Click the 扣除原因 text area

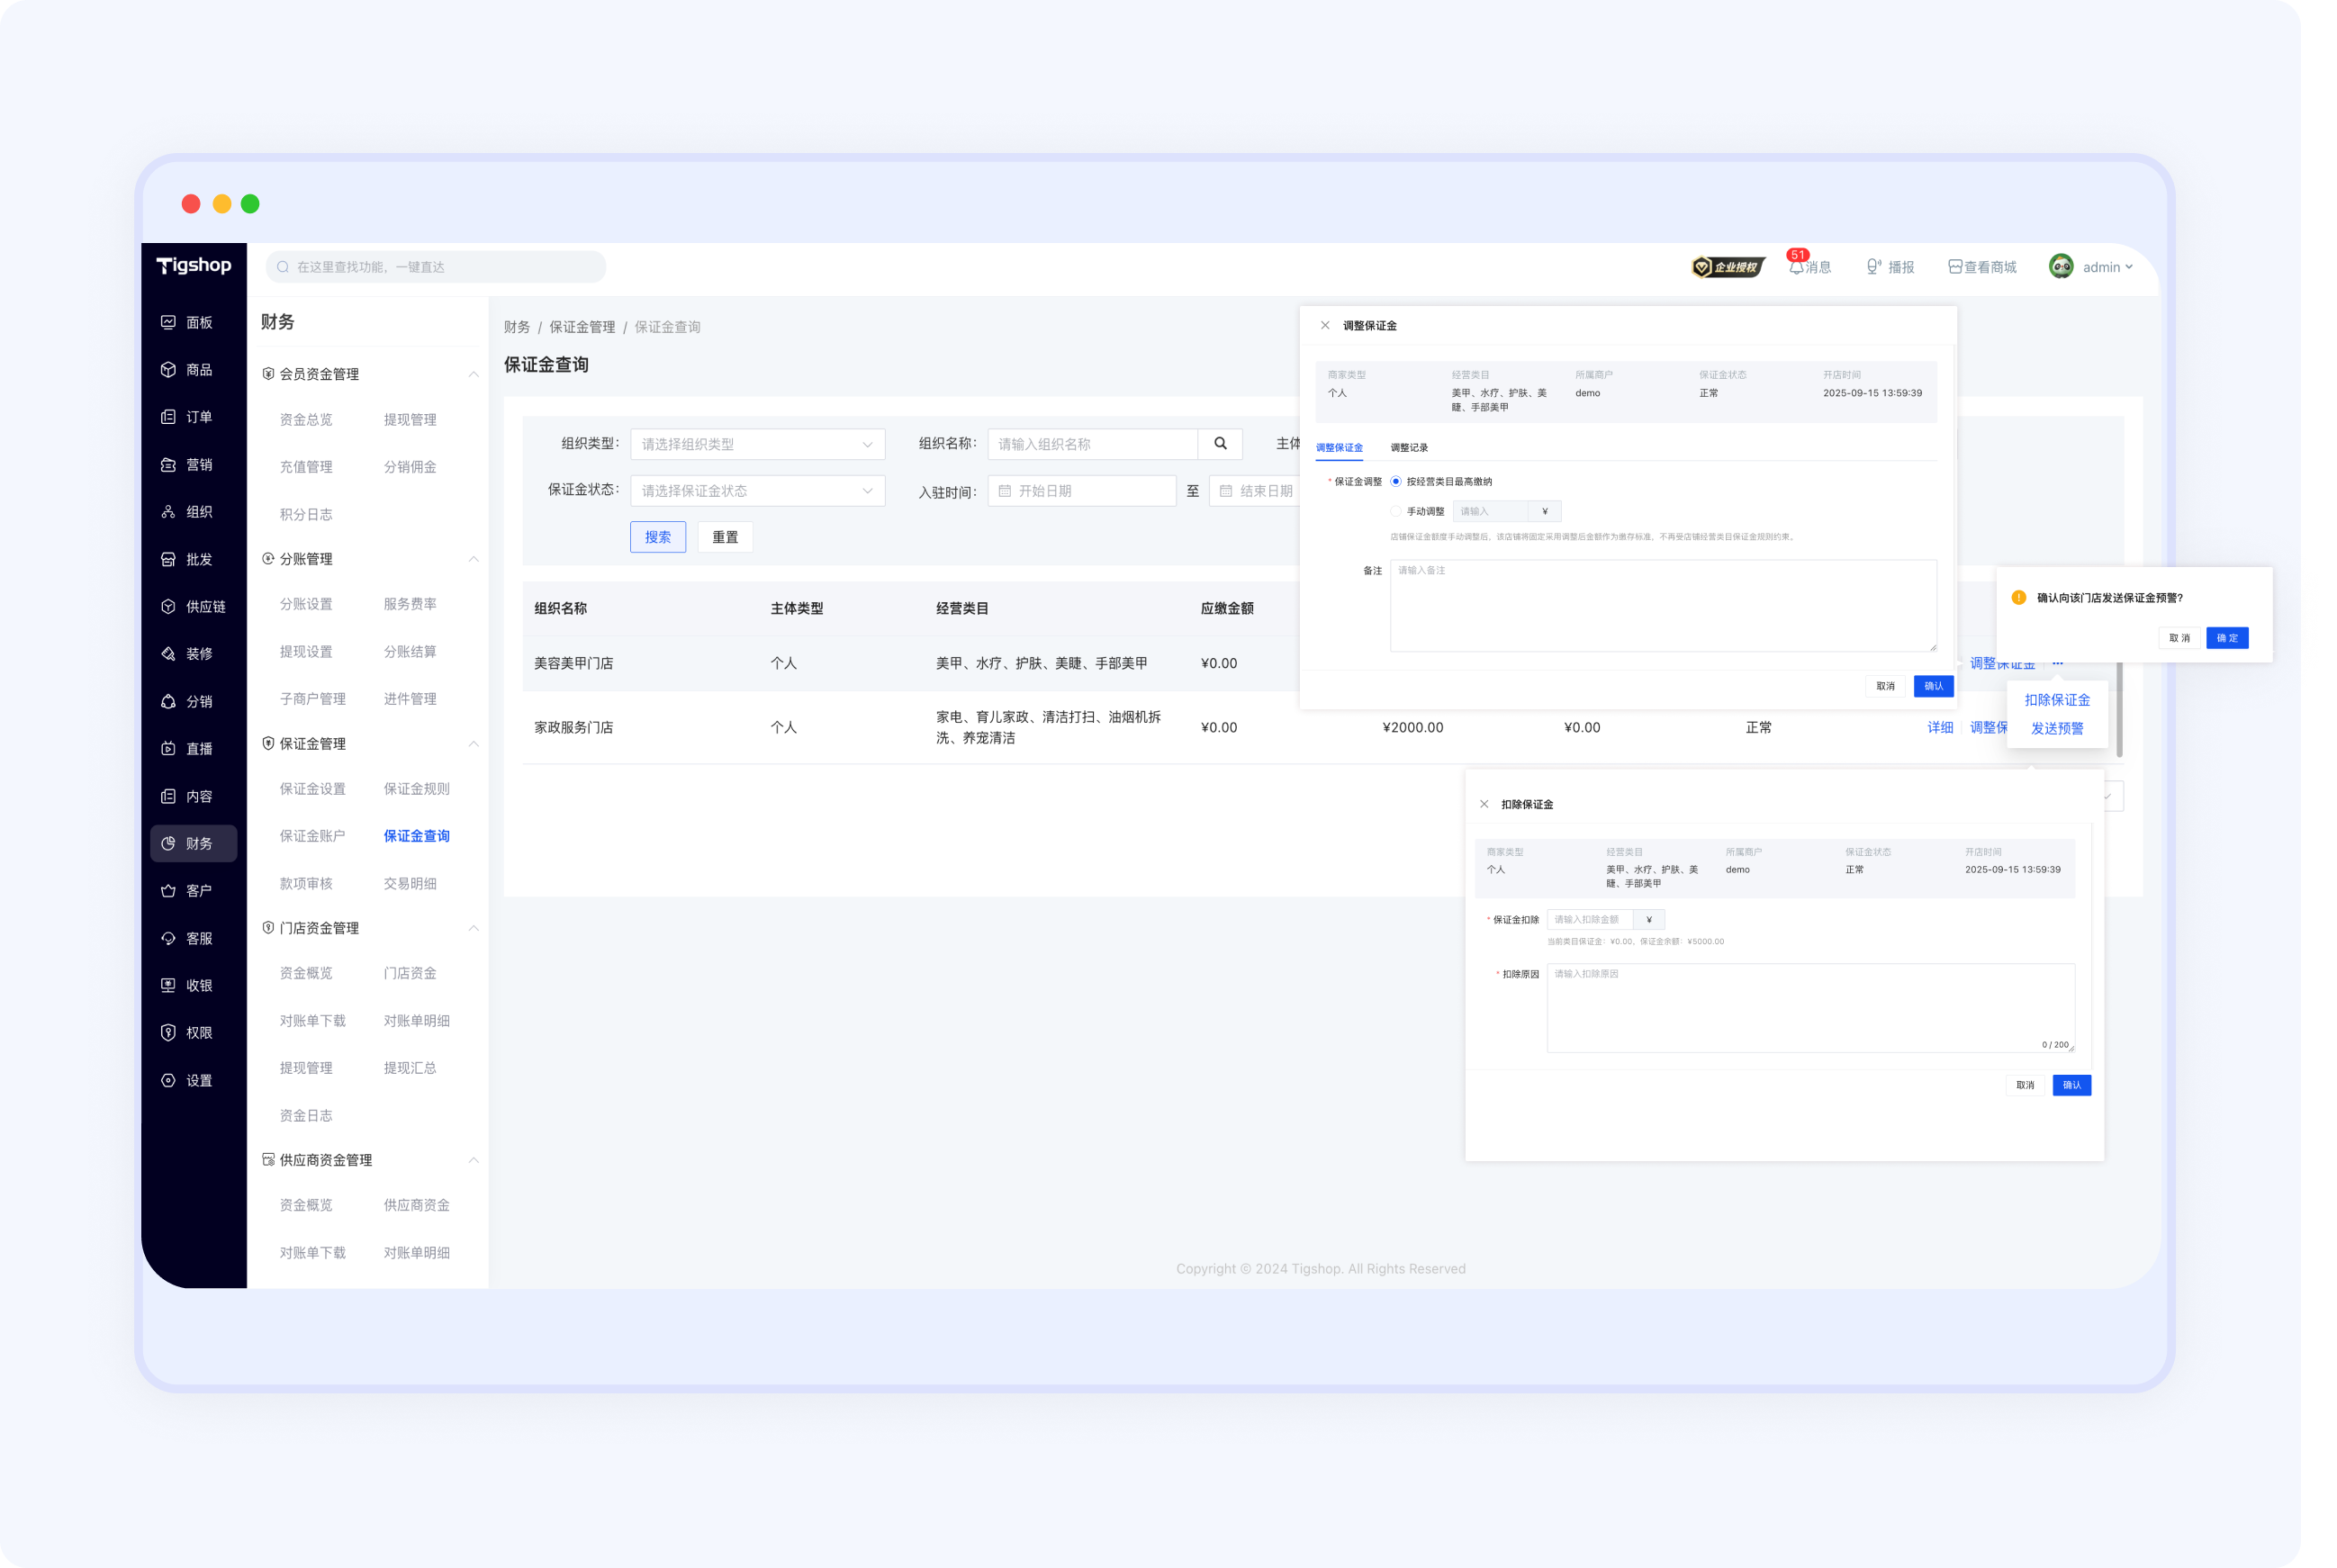click(x=1810, y=1008)
